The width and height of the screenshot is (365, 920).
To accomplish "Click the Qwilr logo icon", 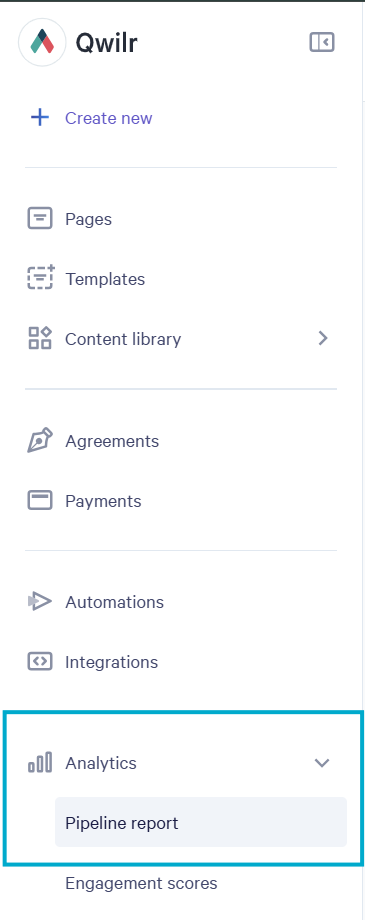I will [x=42, y=42].
